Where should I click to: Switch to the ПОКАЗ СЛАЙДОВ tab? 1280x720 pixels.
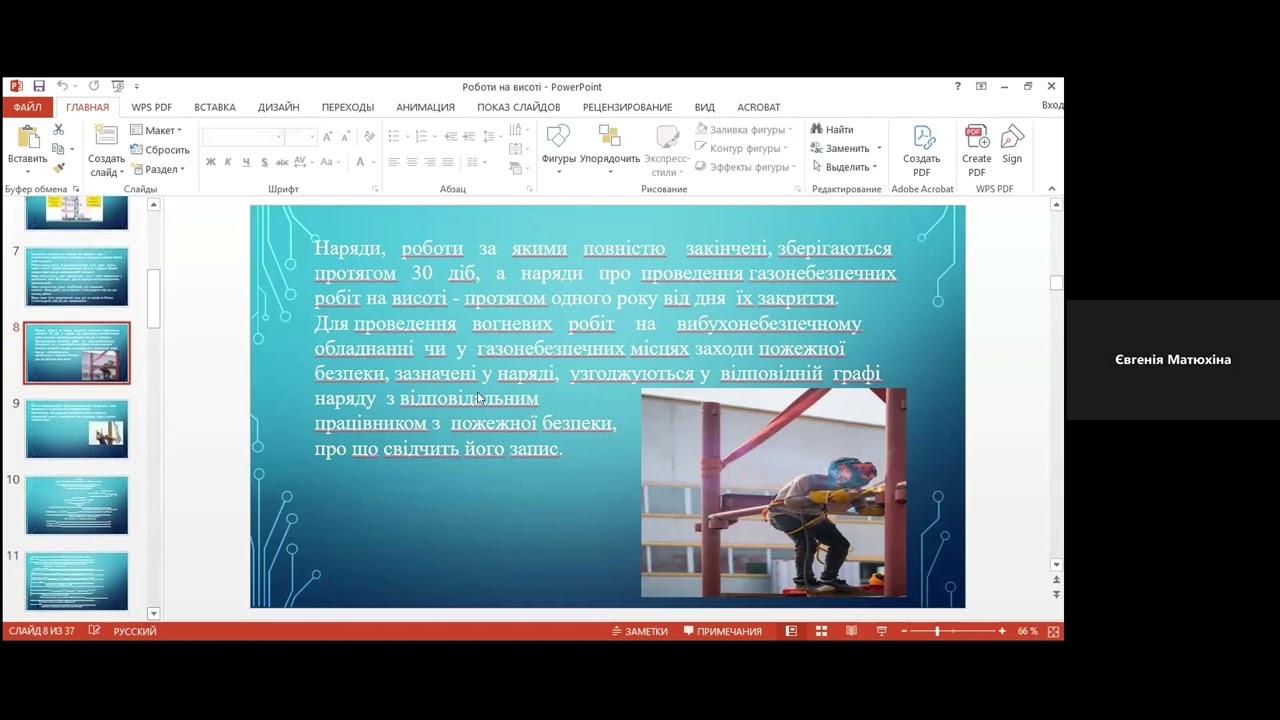click(518, 107)
